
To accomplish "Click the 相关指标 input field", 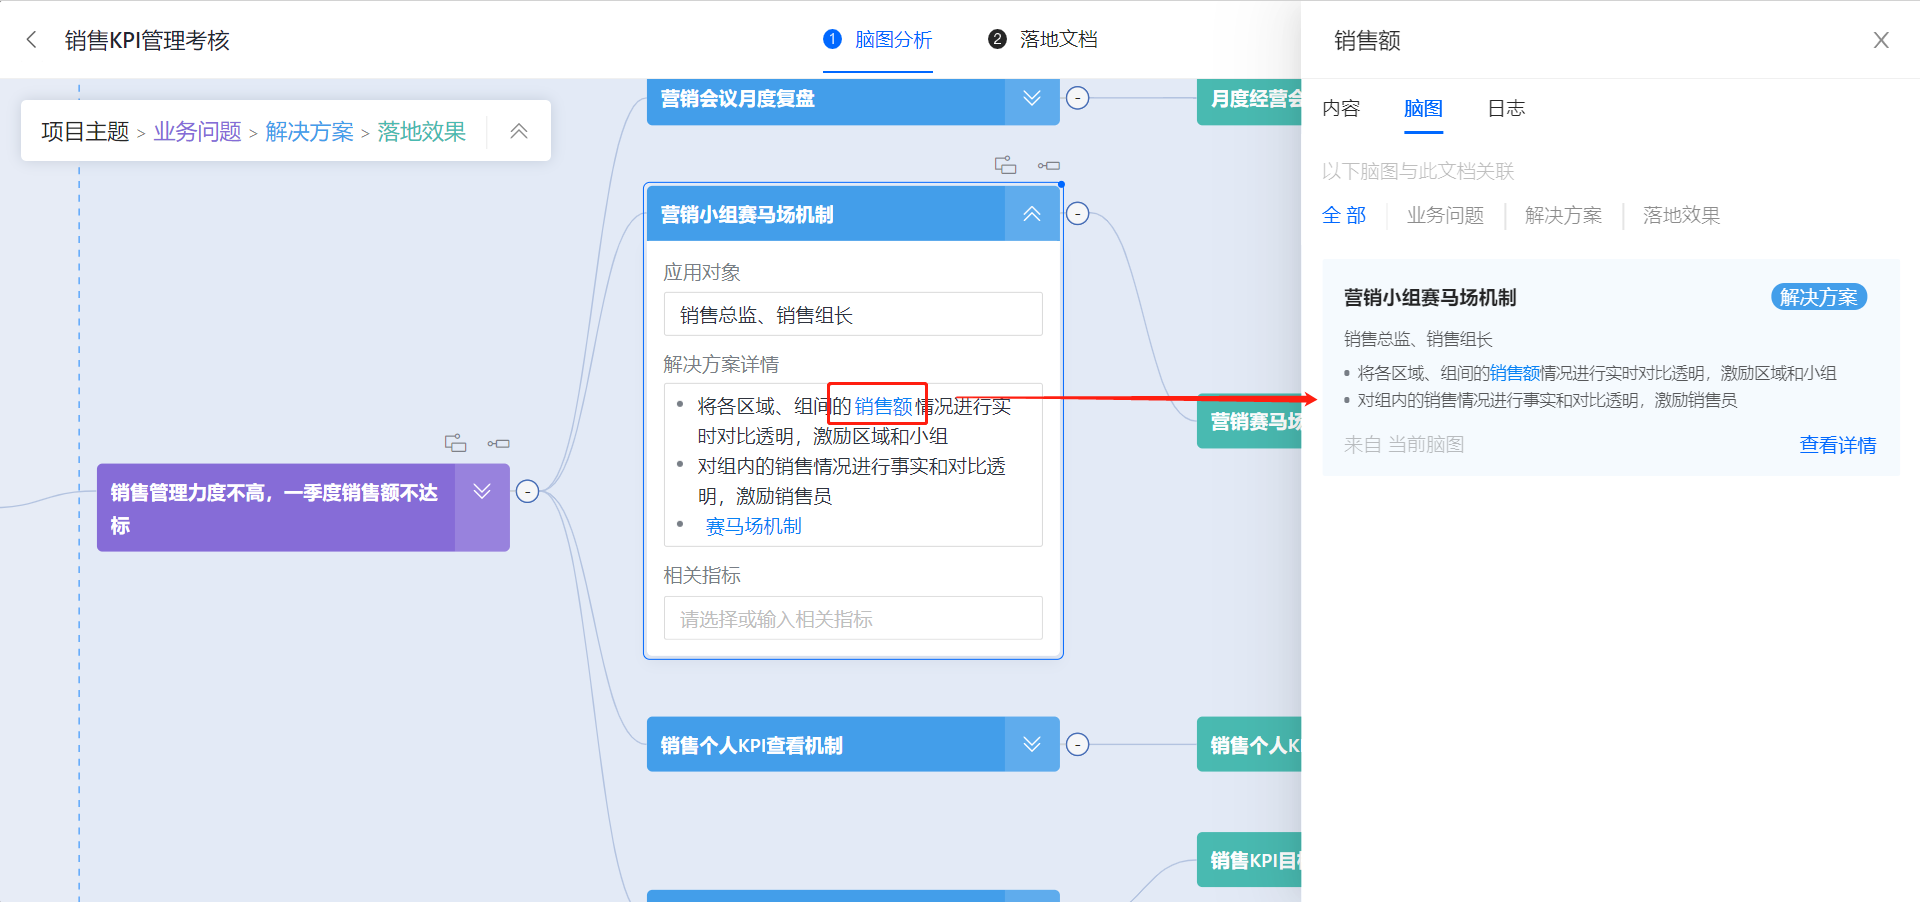I will pyautogui.click(x=853, y=619).
